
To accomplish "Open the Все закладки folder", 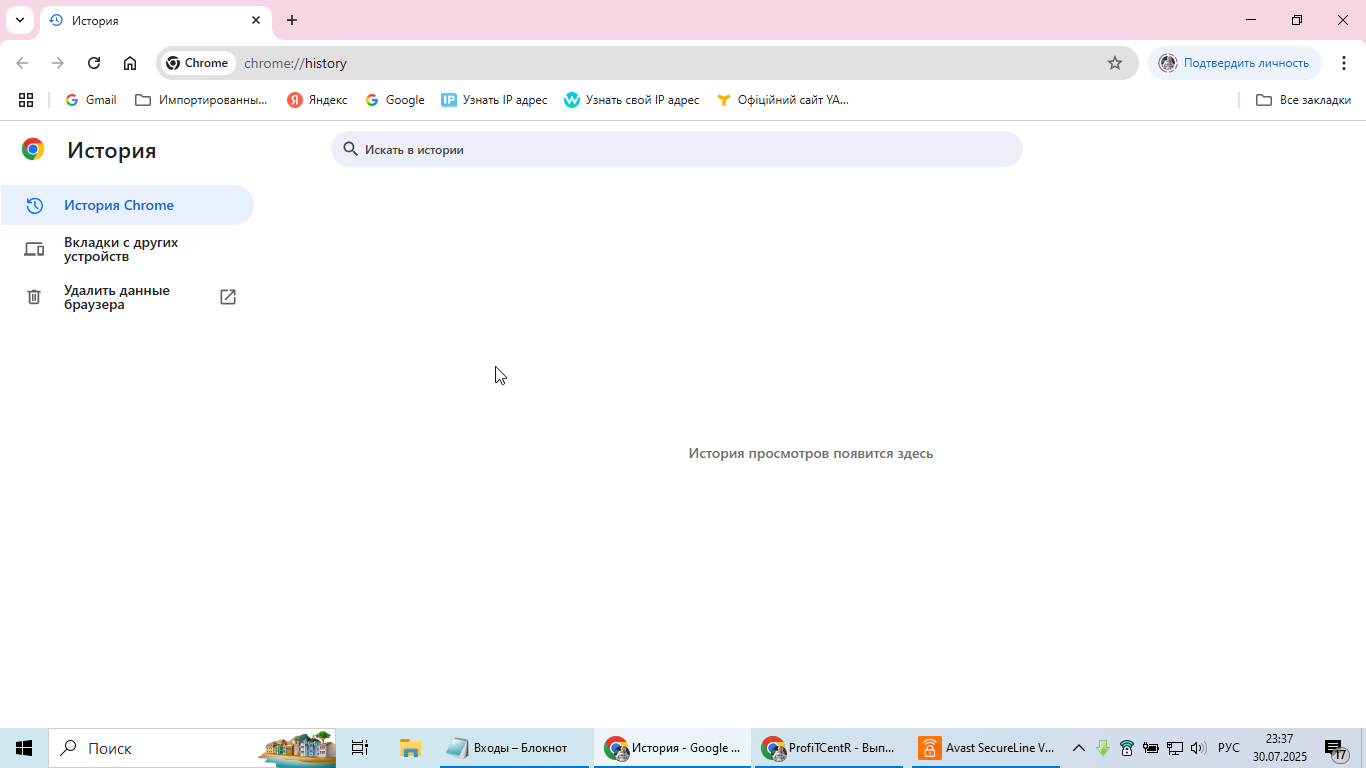I will coord(1303,100).
